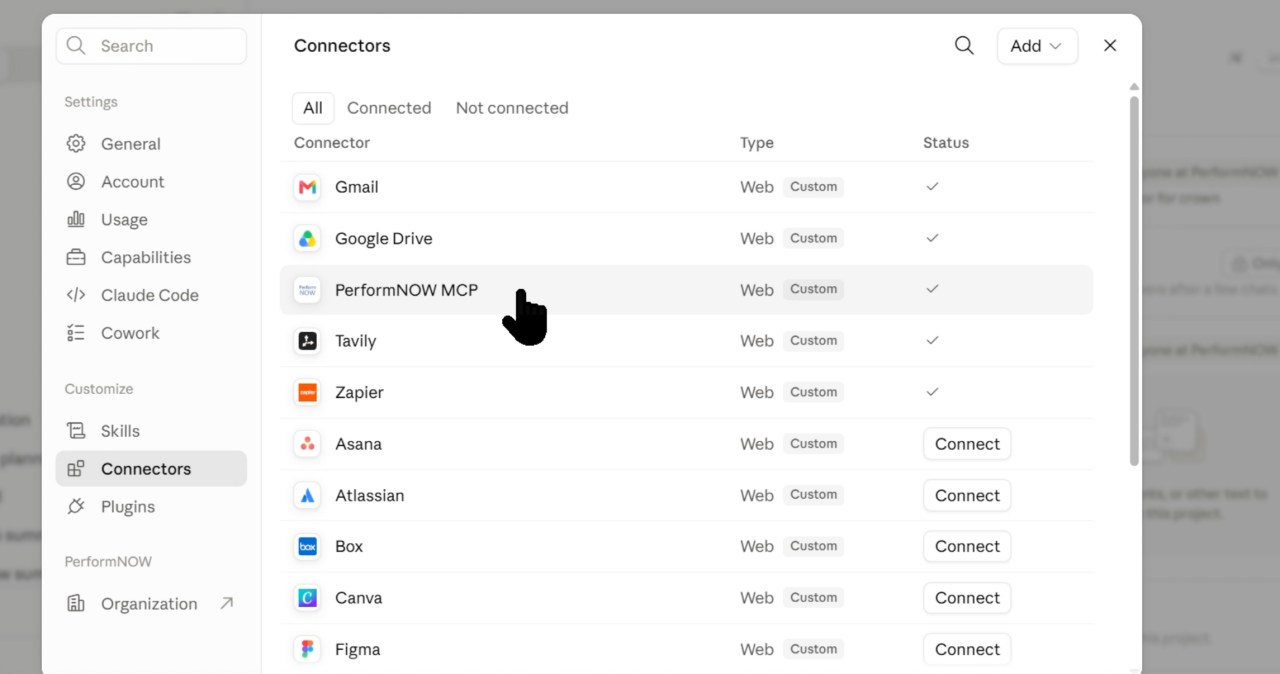1280x674 pixels.
Task: Click the Atlassian connector icon
Action: [307, 496]
